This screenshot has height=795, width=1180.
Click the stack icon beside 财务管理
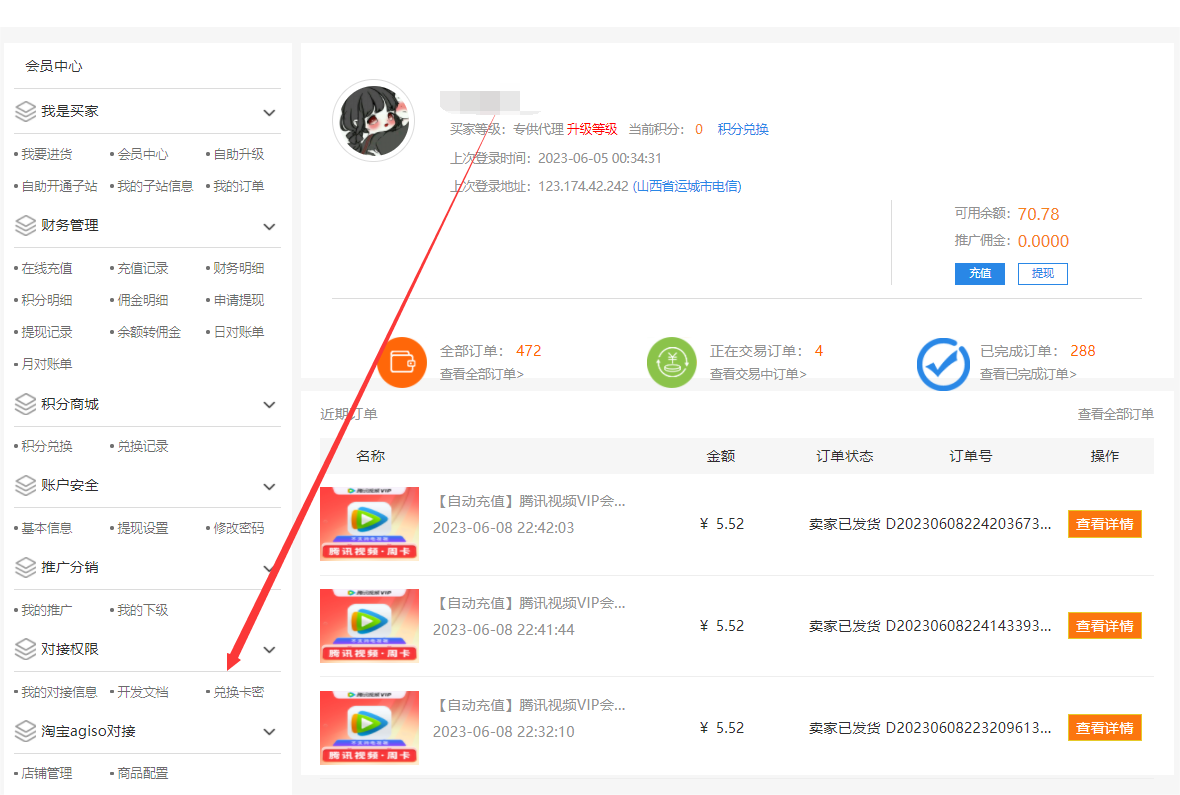pos(26,226)
